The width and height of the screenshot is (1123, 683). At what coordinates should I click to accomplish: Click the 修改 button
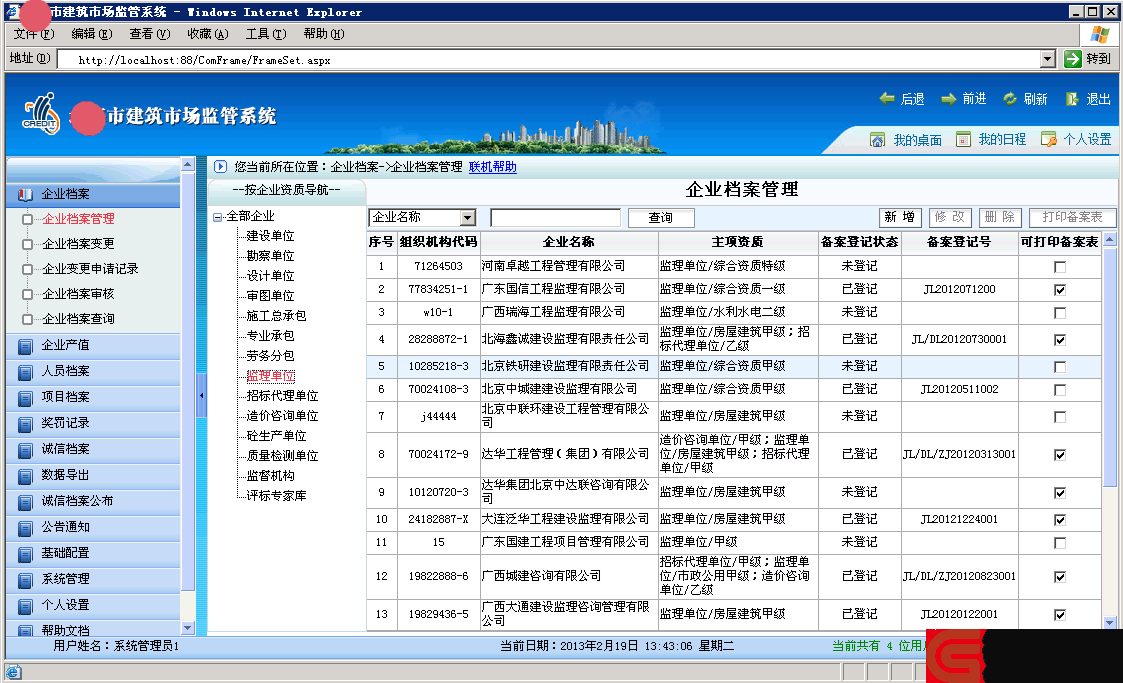(950, 217)
